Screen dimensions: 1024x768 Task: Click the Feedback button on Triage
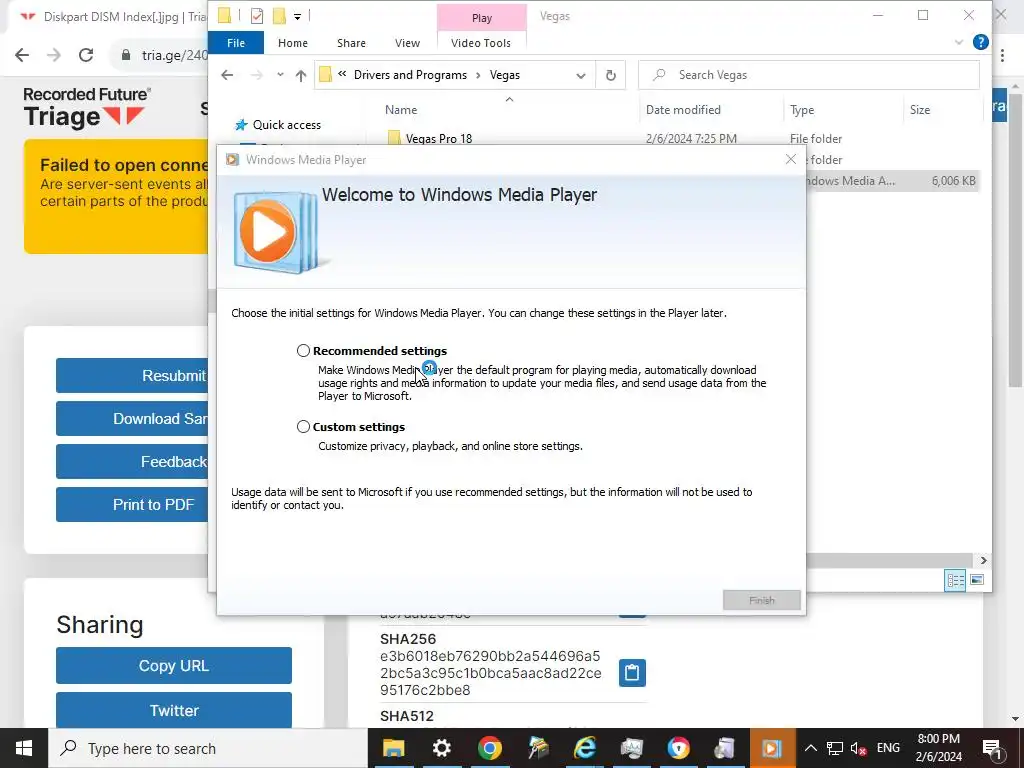[132, 462]
